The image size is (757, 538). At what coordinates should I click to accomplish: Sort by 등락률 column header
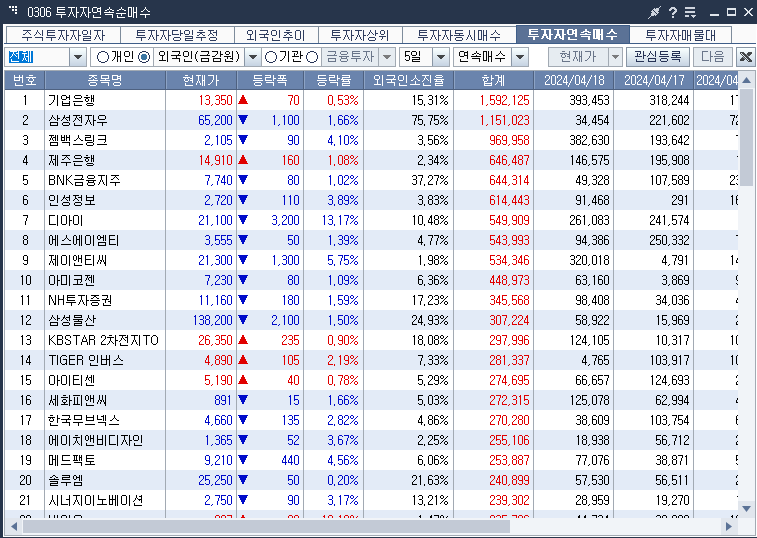click(334, 80)
